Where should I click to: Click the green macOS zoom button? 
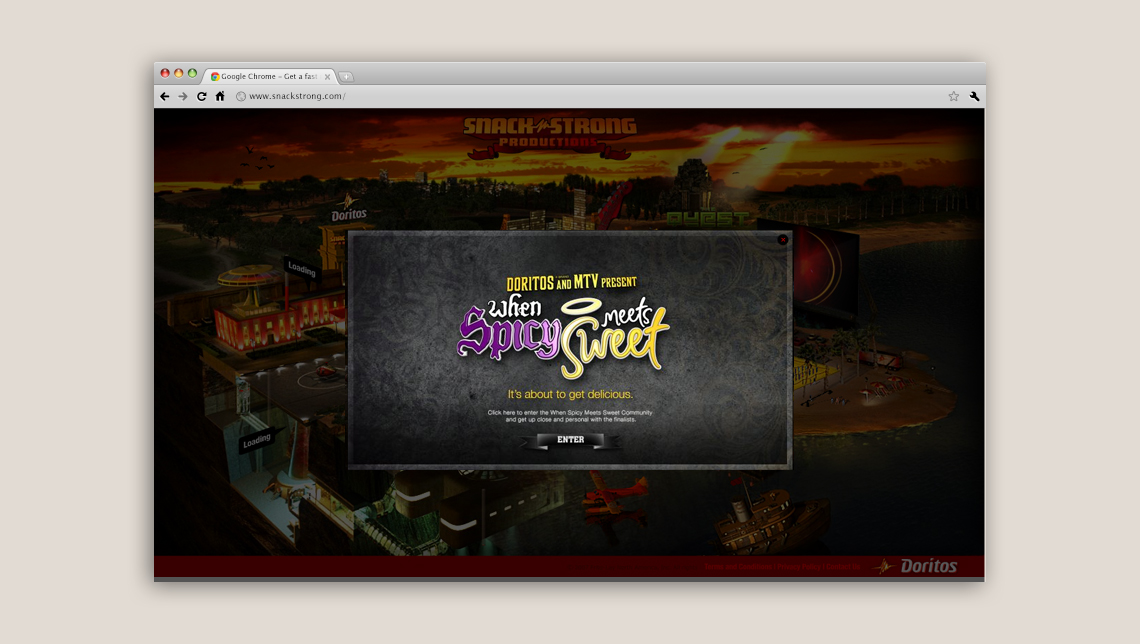(192, 73)
